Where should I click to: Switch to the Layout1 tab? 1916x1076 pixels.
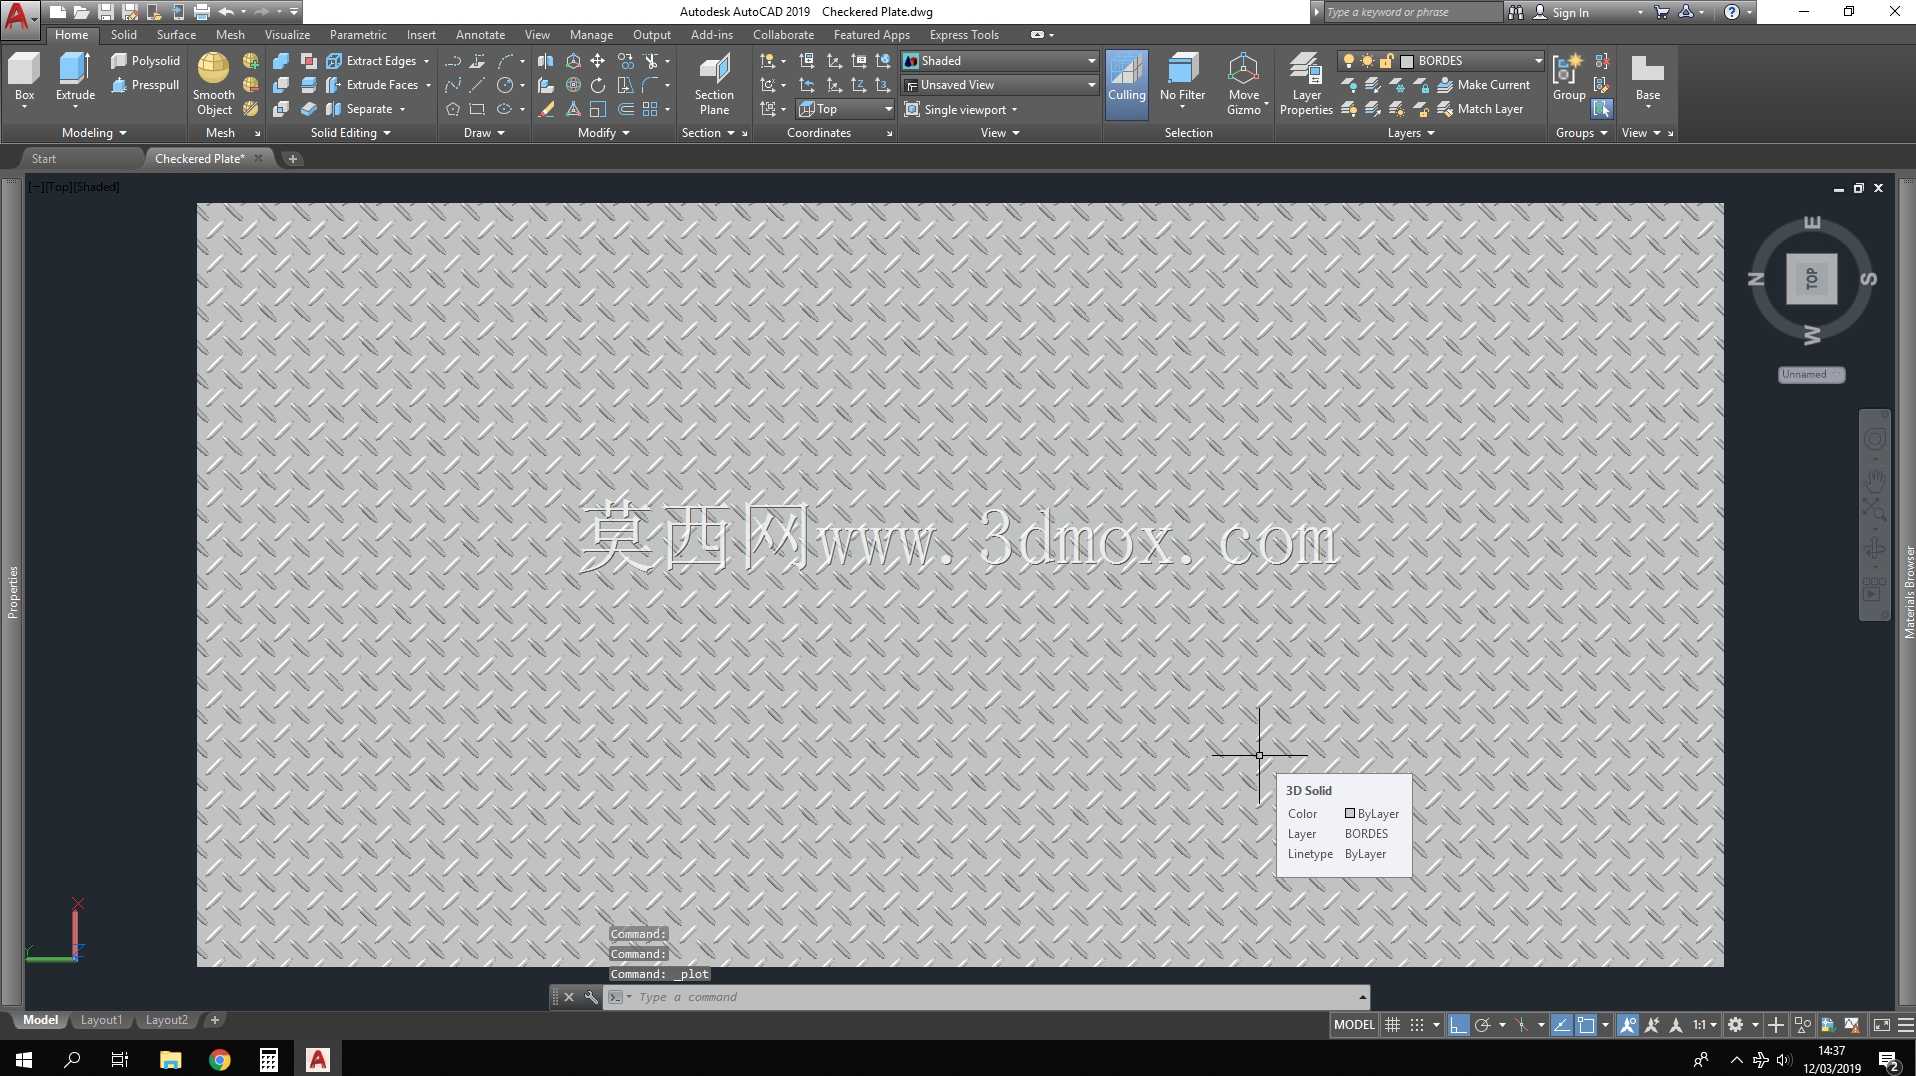pos(101,1020)
